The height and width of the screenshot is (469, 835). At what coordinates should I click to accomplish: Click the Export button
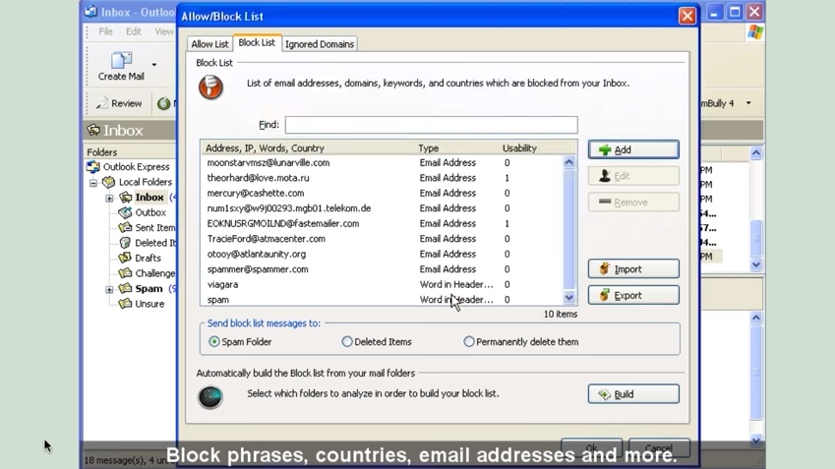(633, 295)
